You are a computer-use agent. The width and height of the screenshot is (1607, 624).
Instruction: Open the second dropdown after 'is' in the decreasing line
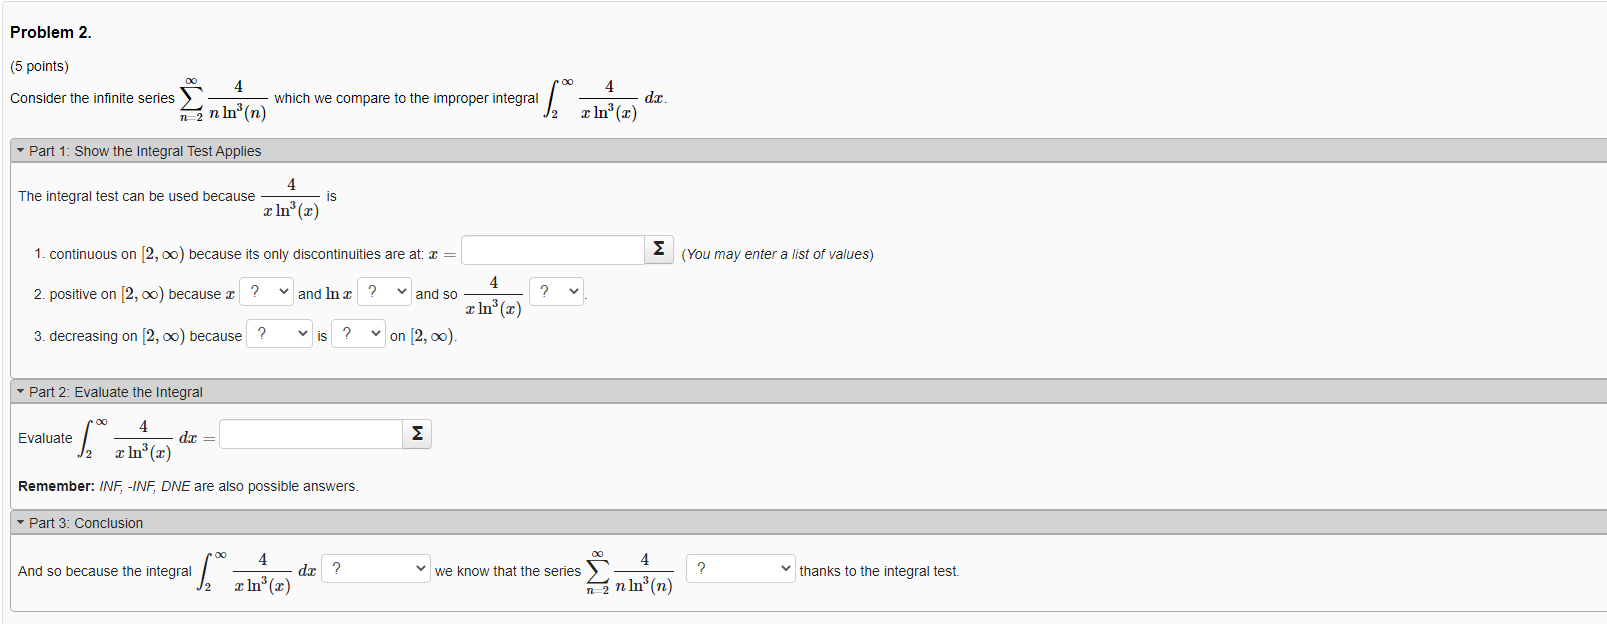[x=358, y=333]
